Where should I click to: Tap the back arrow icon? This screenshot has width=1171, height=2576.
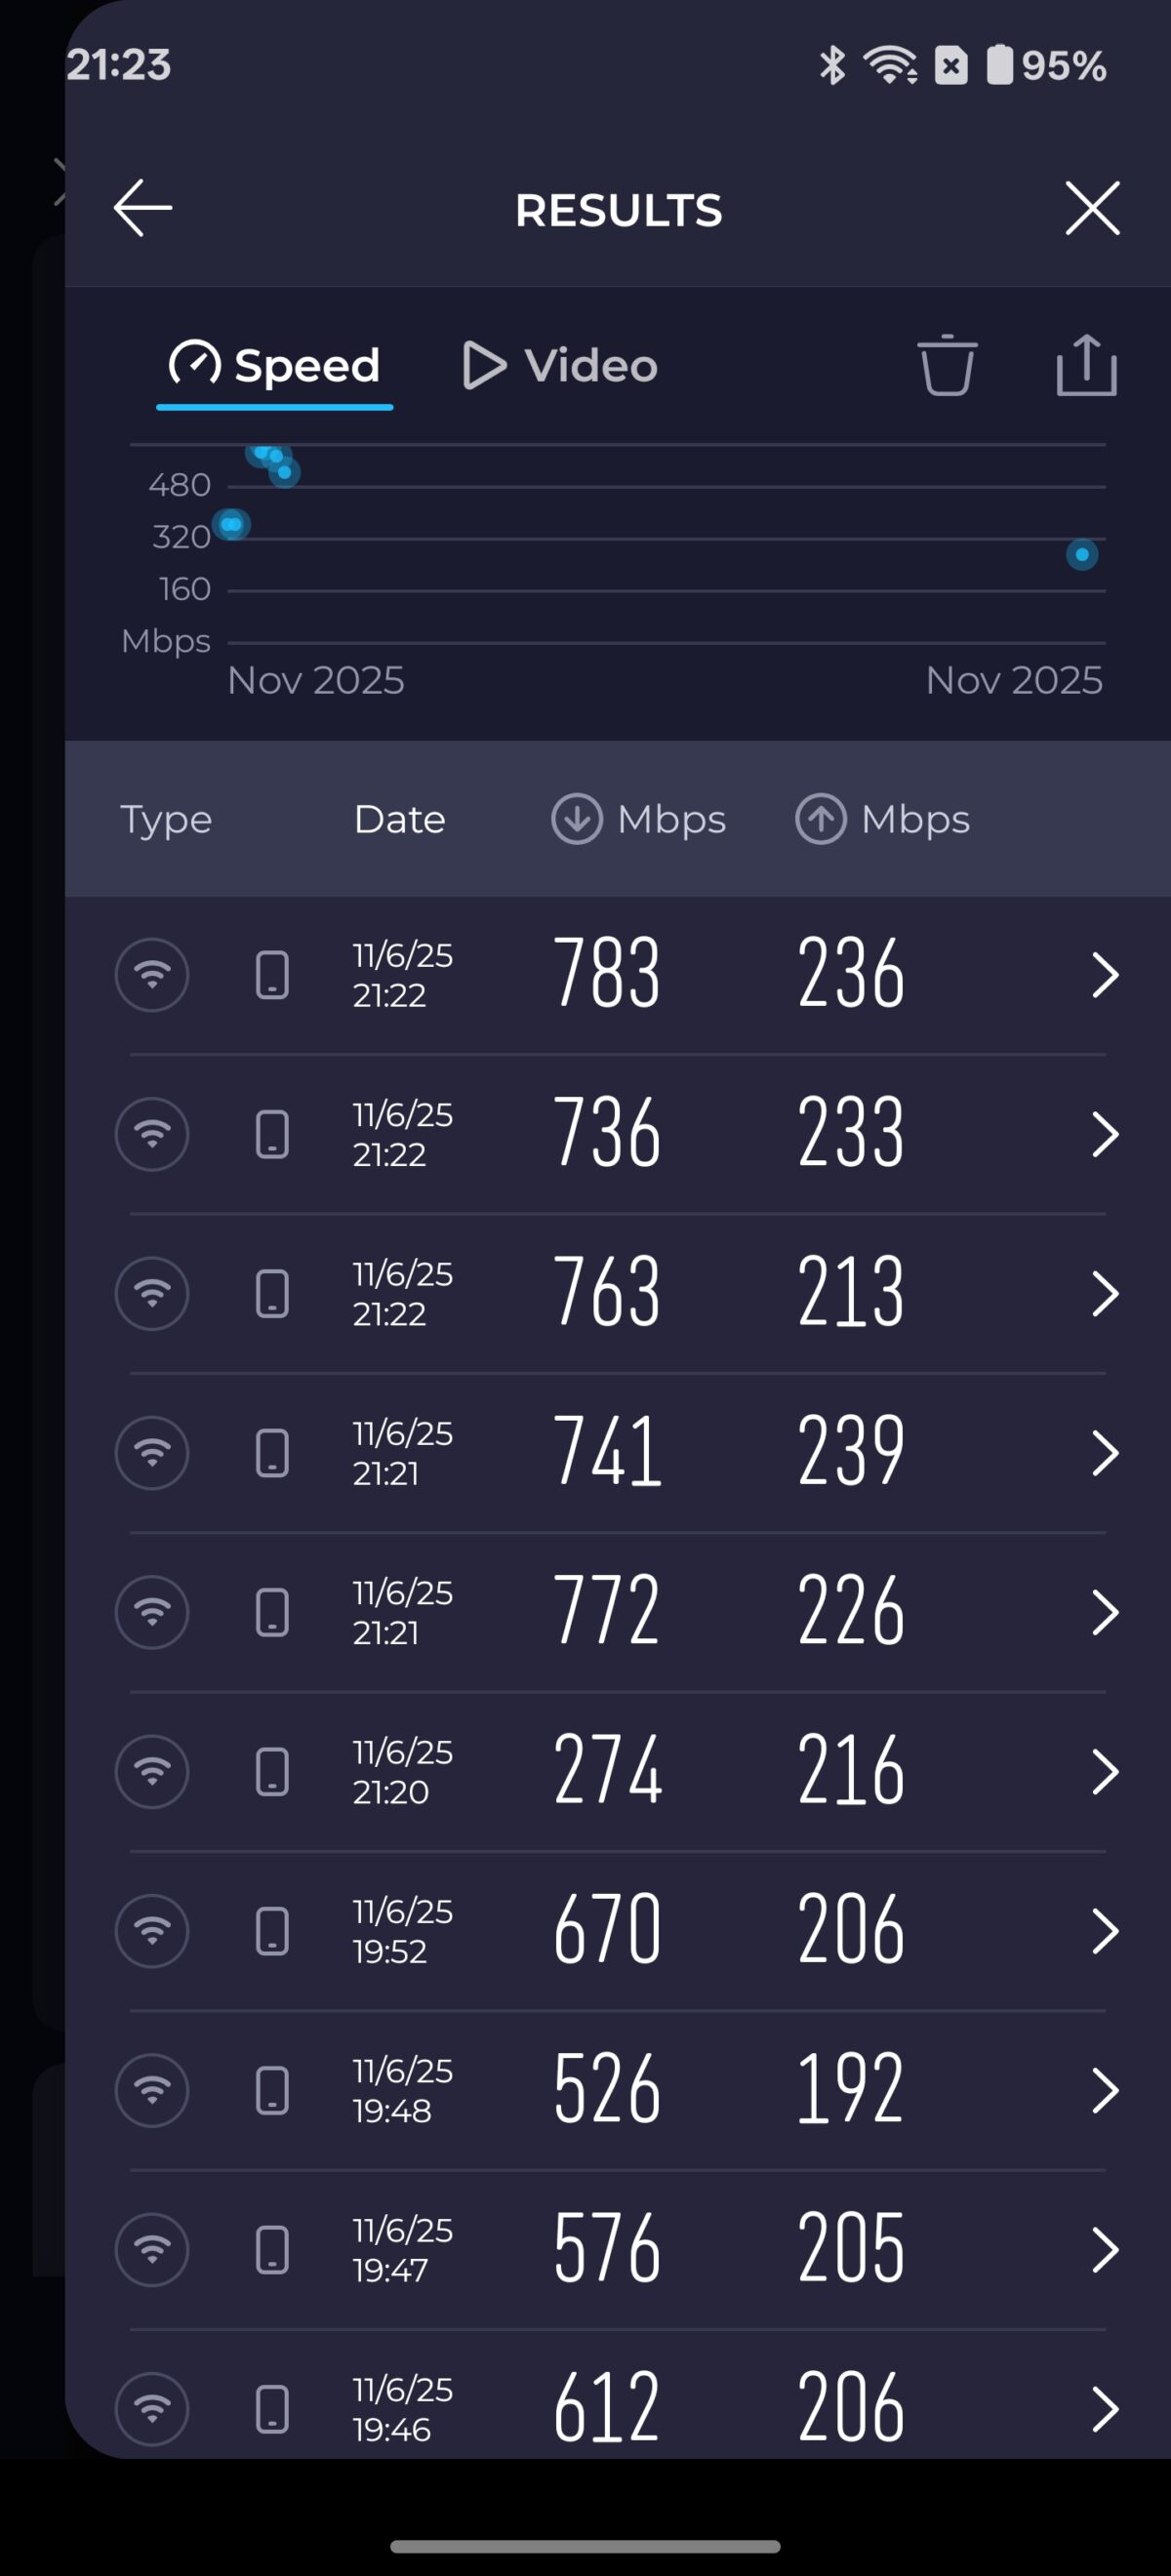143,208
